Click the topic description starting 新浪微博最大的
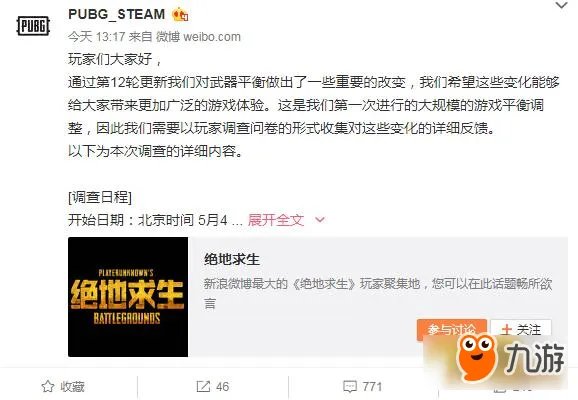This screenshot has height=400, width=578. (378, 293)
